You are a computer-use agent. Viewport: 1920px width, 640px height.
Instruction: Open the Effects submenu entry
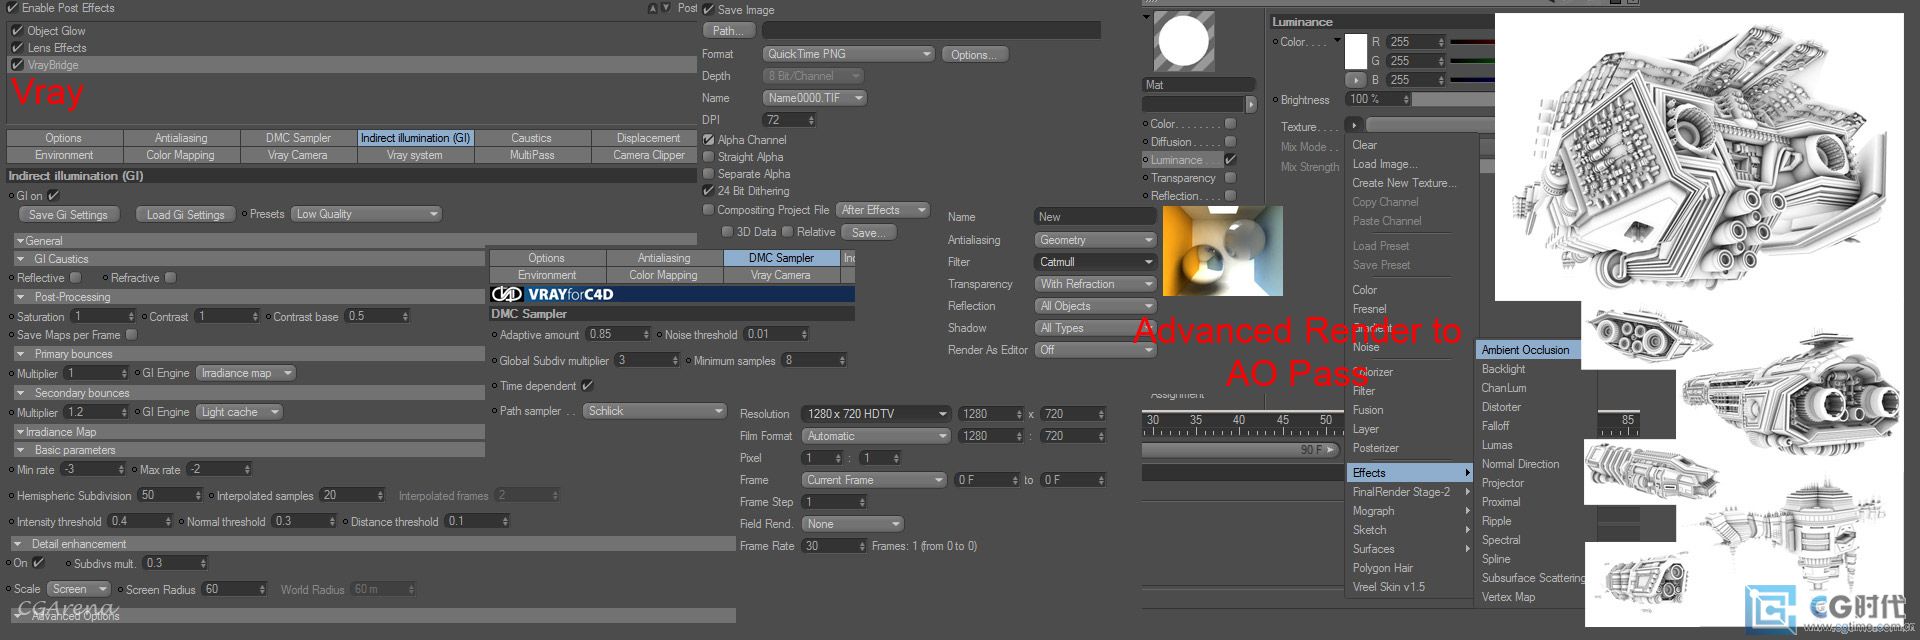tap(1411, 473)
